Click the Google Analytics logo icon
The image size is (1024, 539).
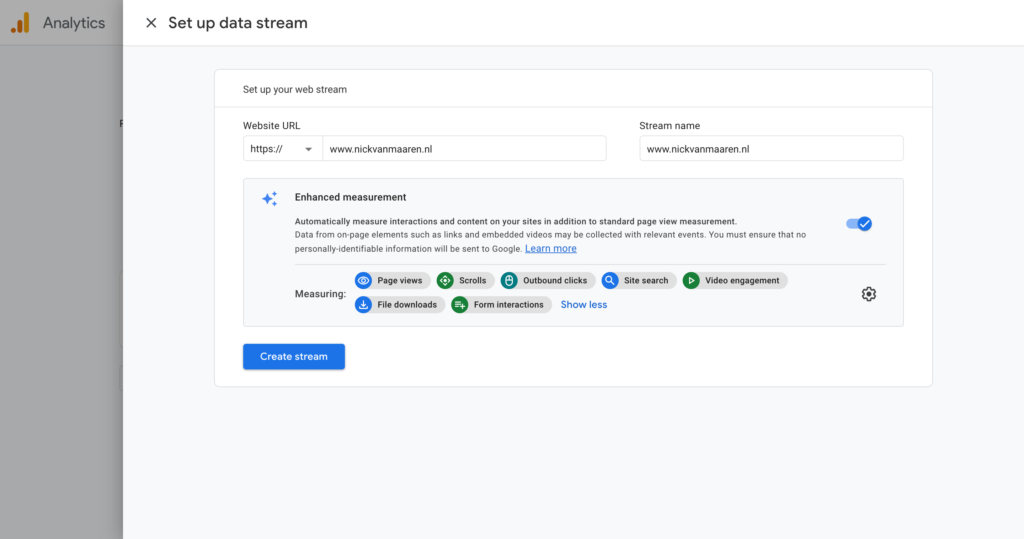point(20,23)
